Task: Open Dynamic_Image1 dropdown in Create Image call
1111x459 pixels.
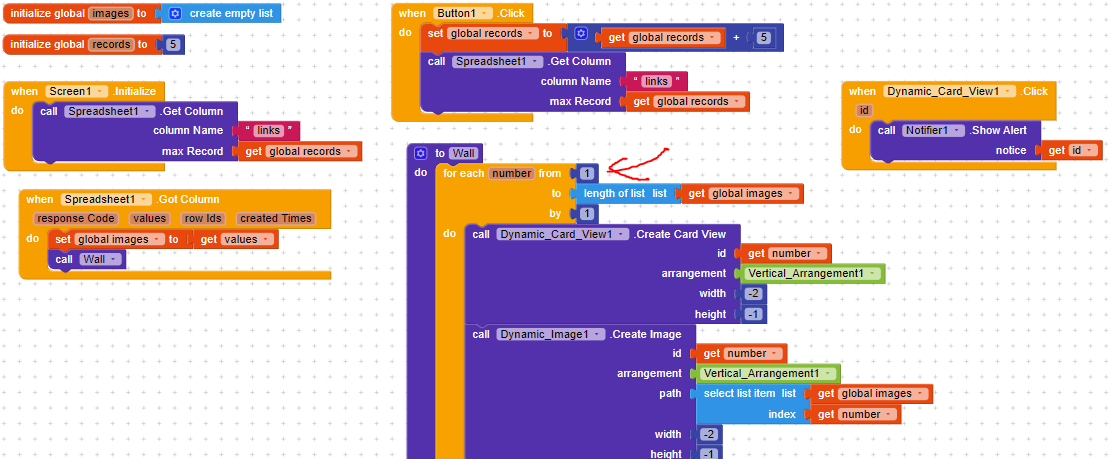Action: pos(597,334)
